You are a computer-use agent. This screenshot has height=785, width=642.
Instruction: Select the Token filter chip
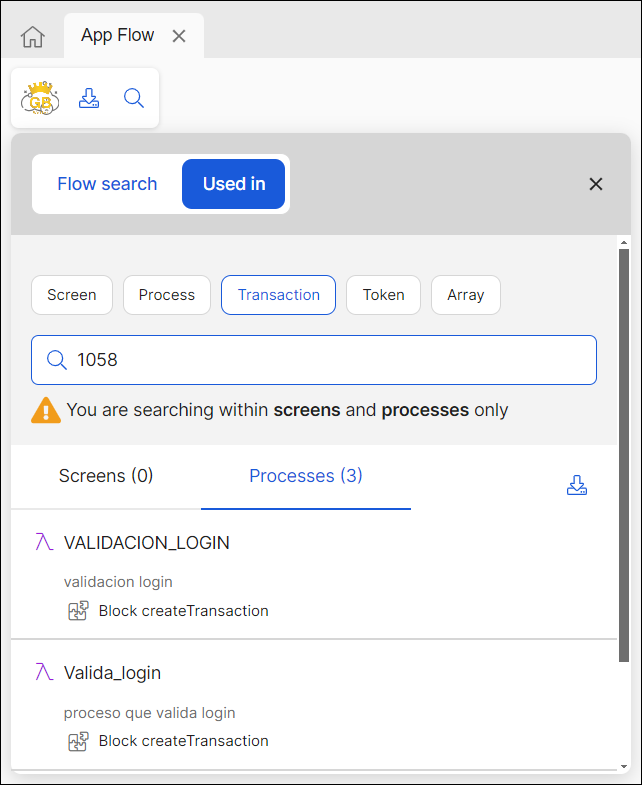[x=383, y=295]
